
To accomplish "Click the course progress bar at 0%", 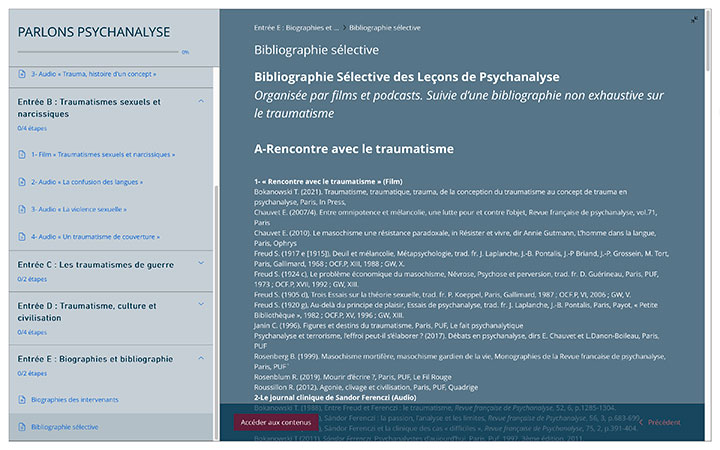I will (98, 52).
